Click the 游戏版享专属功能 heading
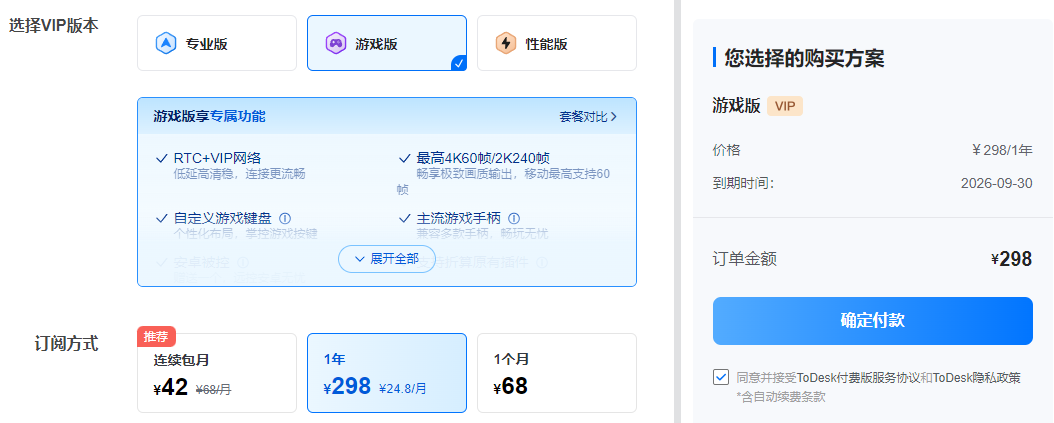The height and width of the screenshot is (423, 1054). click(x=209, y=117)
